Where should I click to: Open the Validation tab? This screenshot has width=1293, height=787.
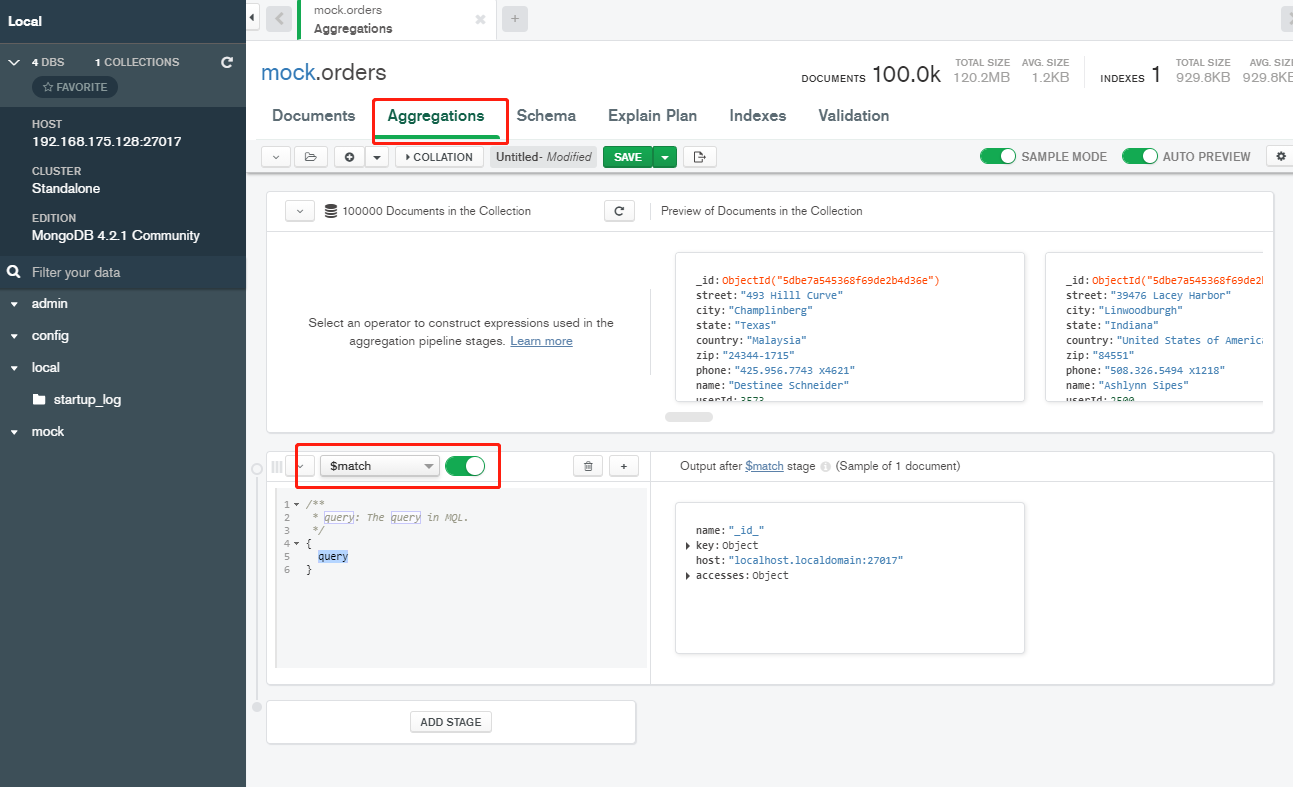coord(853,116)
